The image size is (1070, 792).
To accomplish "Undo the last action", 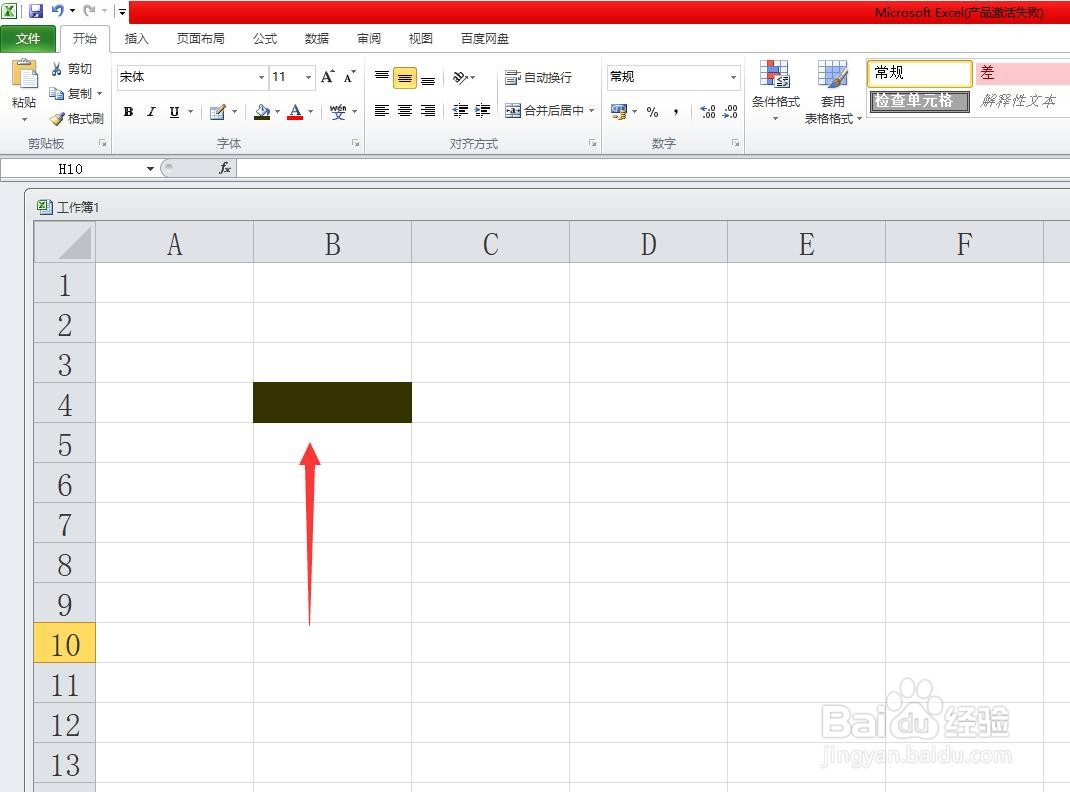I will click(58, 11).
